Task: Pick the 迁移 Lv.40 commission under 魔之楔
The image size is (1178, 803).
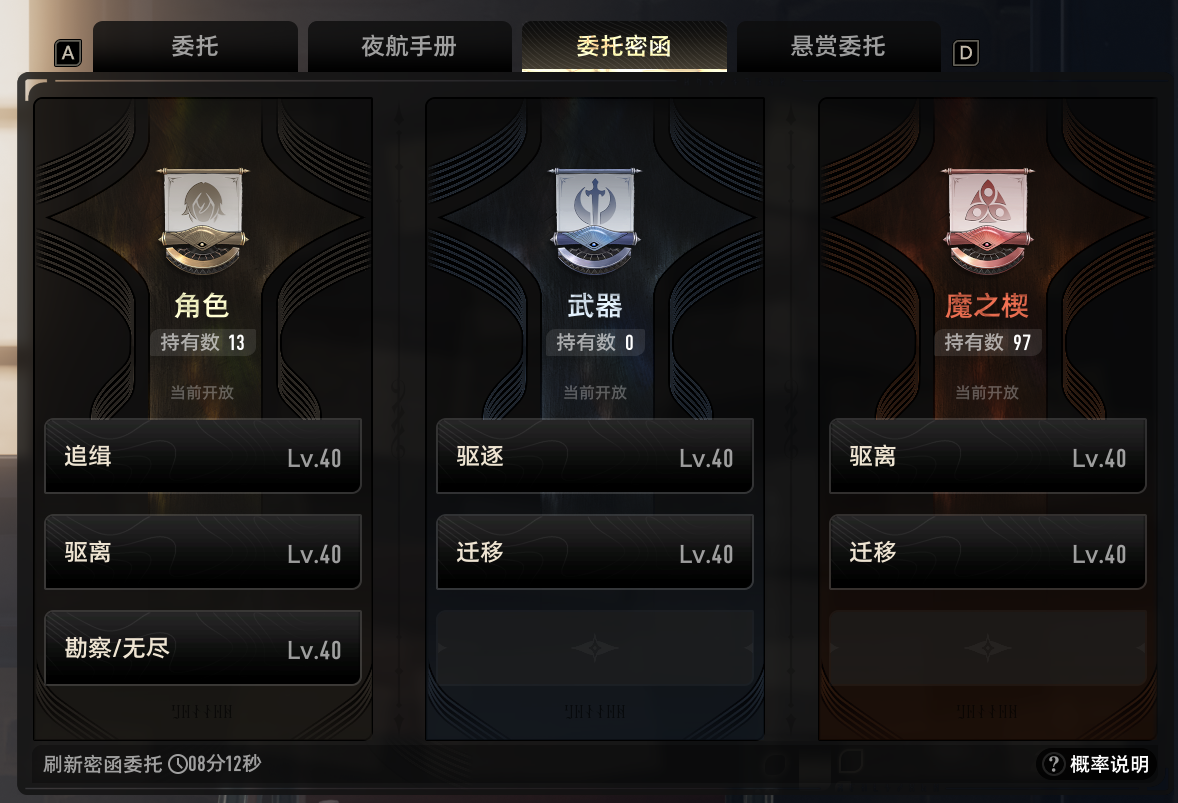Action: click(x=987, y=552)
